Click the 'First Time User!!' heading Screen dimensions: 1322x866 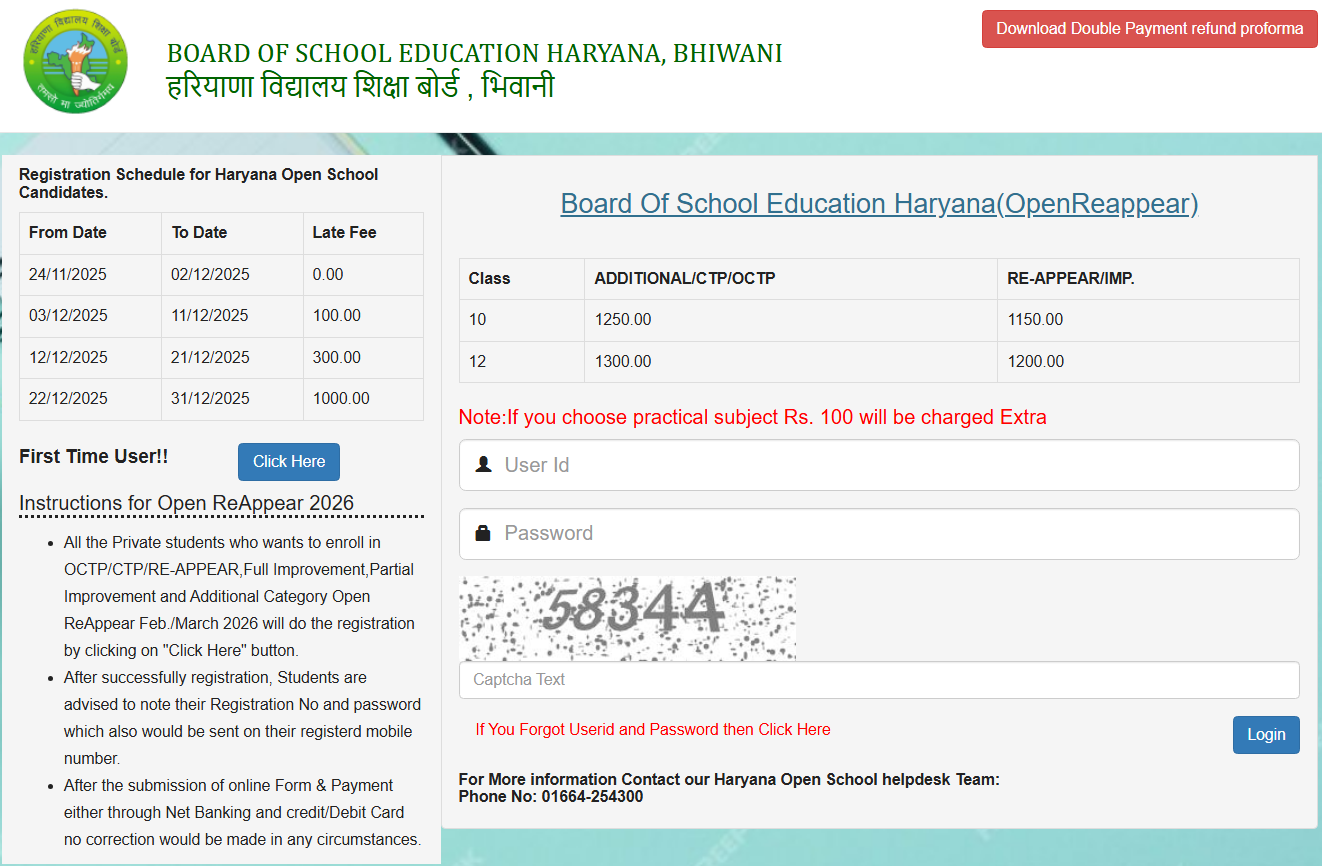[92, 456]
